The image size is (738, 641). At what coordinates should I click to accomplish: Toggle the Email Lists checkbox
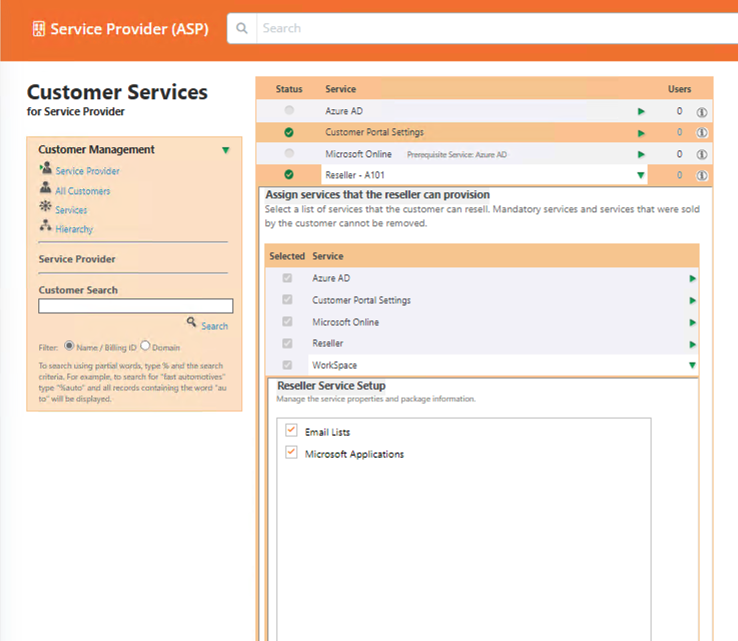[291, 430]
